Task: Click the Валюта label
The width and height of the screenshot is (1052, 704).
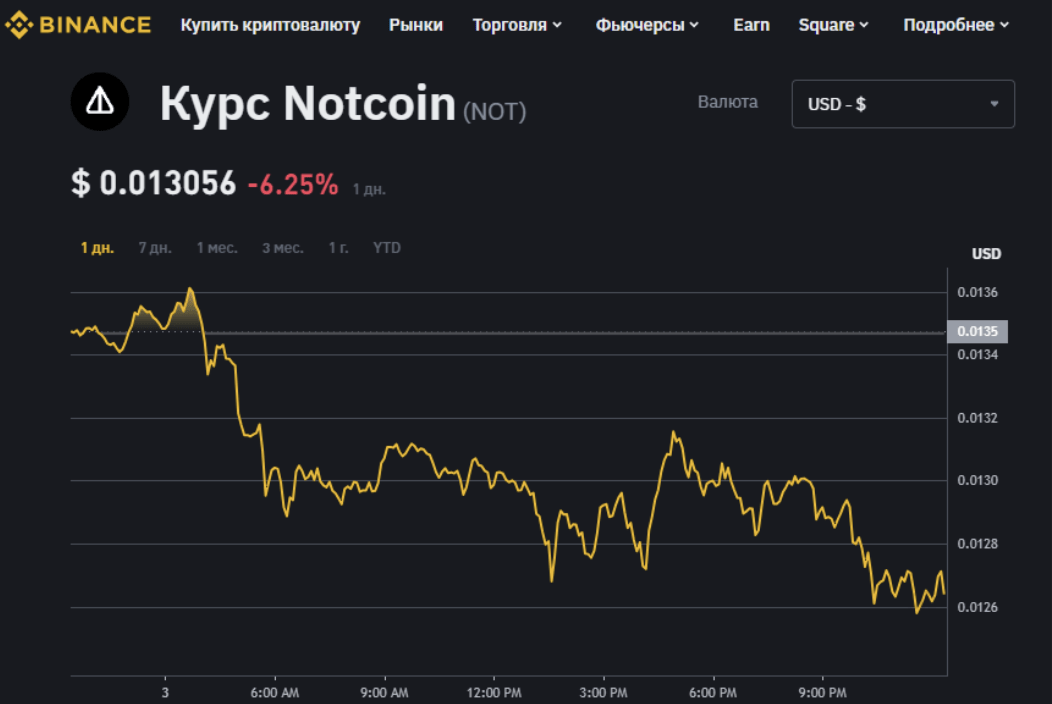Action: coord(728,102)
